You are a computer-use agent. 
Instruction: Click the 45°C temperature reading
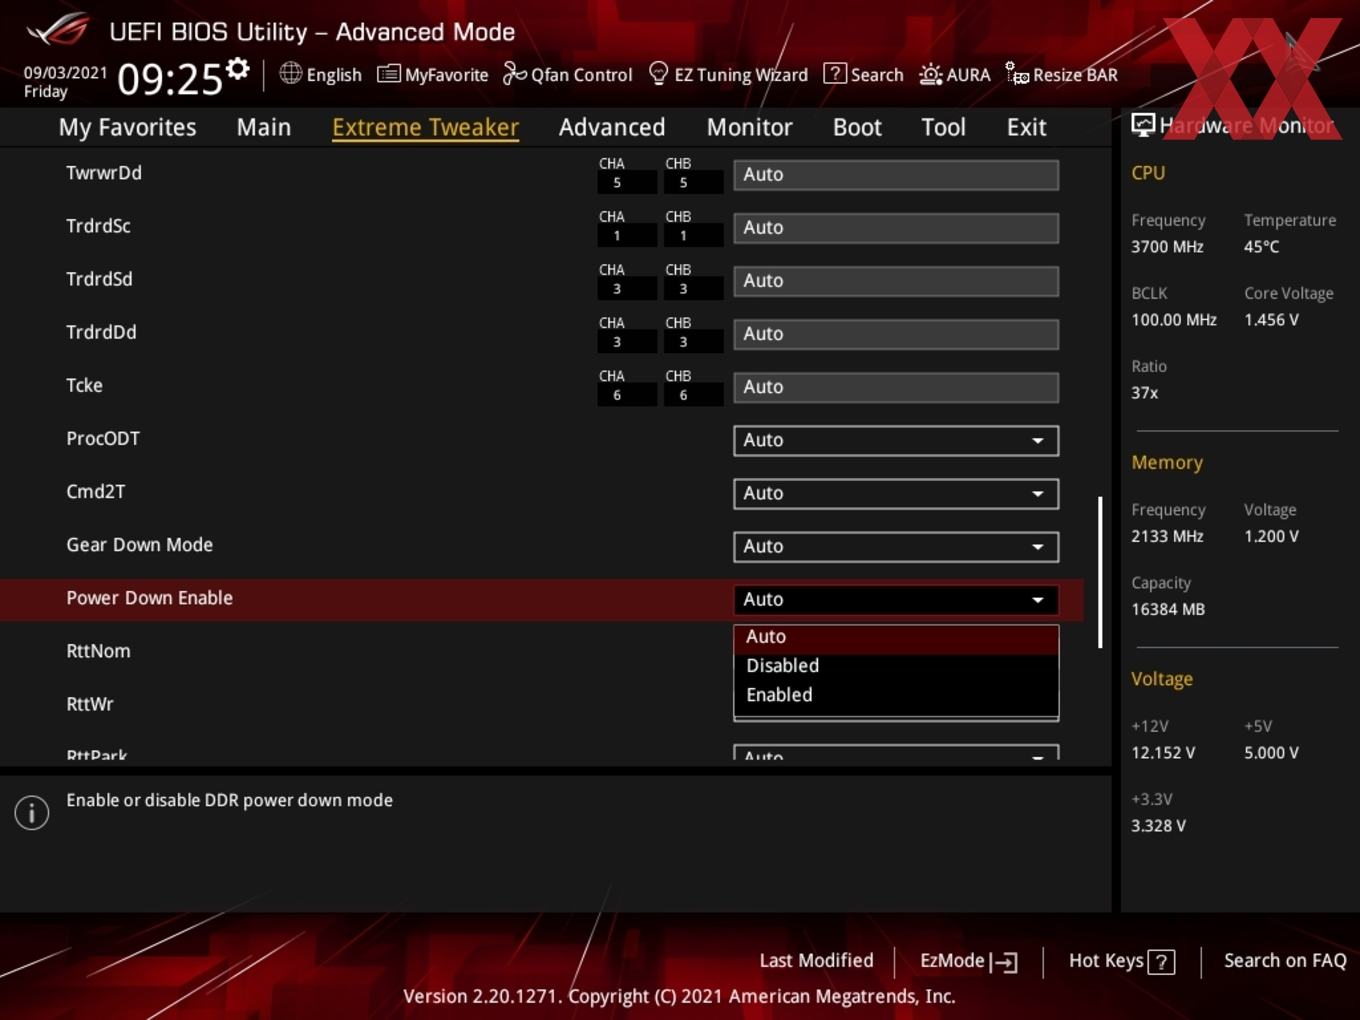[x=1261, y=246]
